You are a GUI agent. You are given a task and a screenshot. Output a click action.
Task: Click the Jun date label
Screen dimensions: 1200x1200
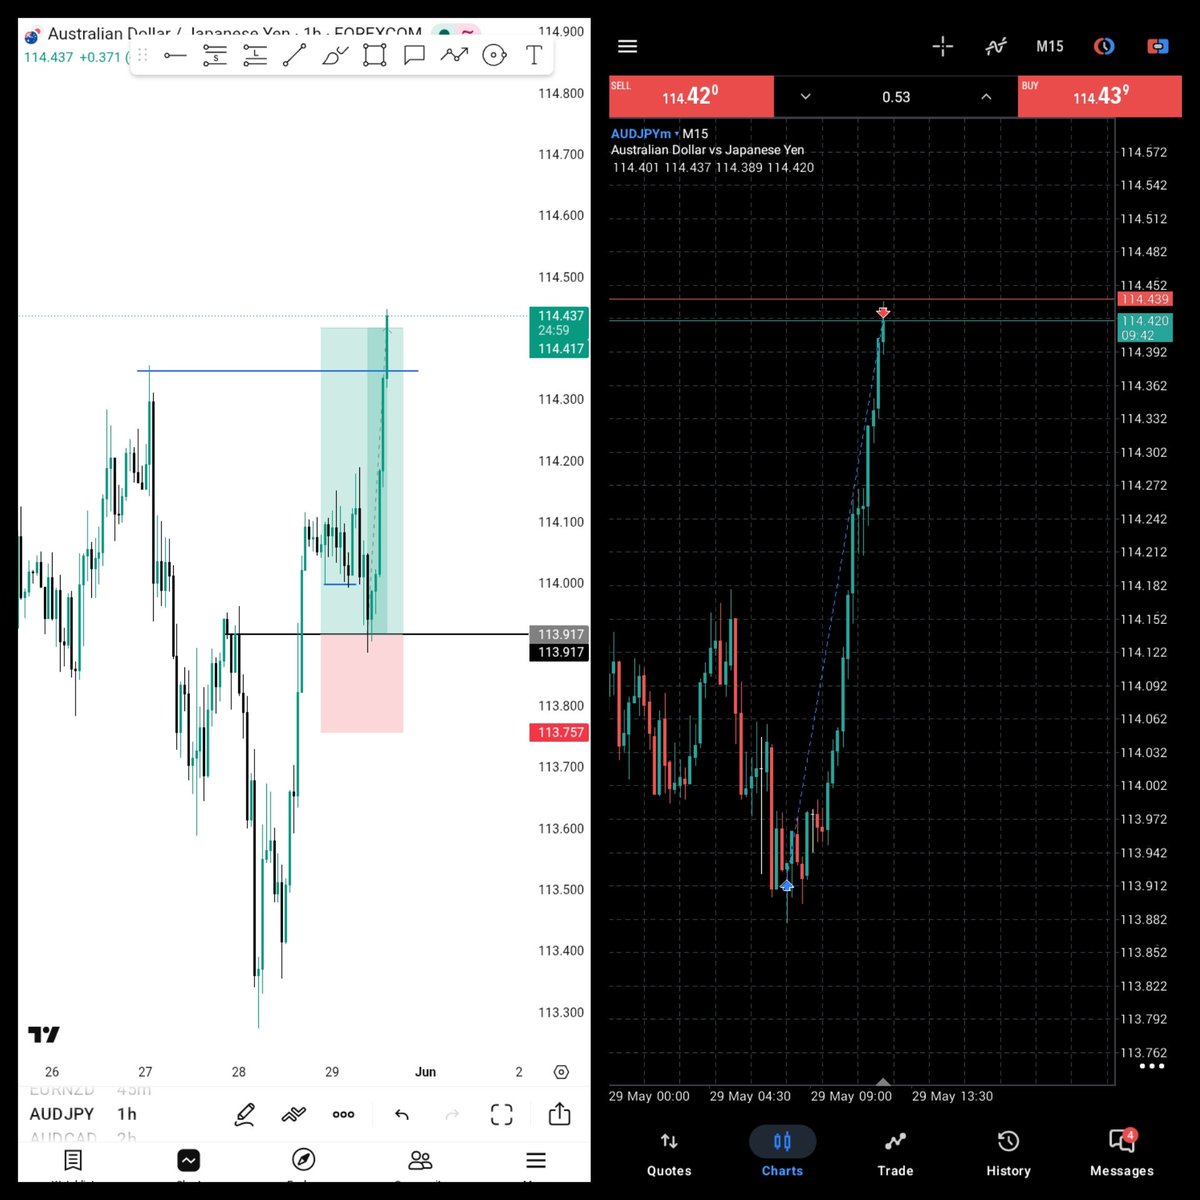coord(426,1072)
